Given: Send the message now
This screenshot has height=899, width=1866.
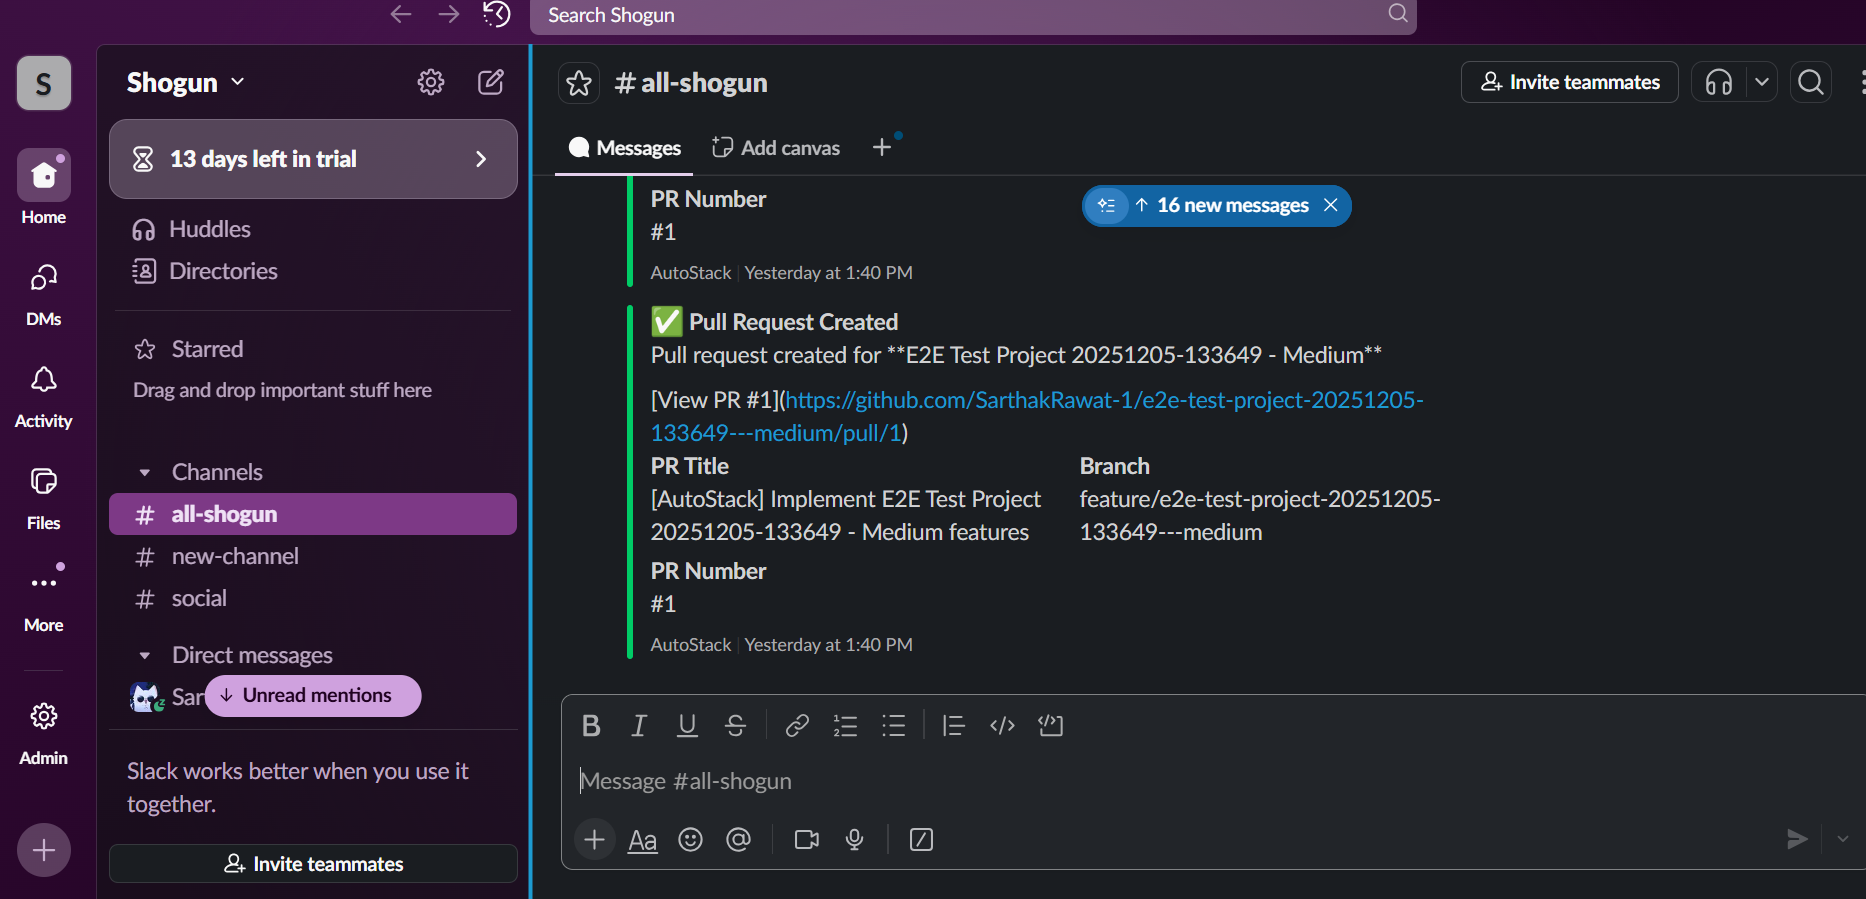Looking at the screenshot, I should coord(1797,839).
